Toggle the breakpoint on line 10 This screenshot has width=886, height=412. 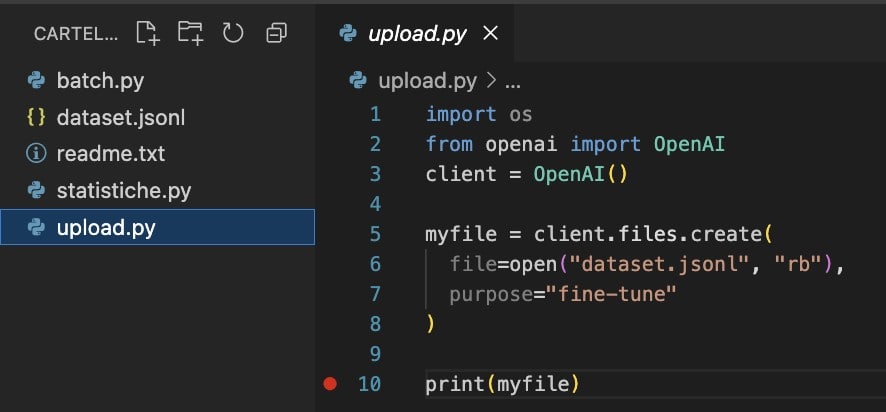point(331,384)
